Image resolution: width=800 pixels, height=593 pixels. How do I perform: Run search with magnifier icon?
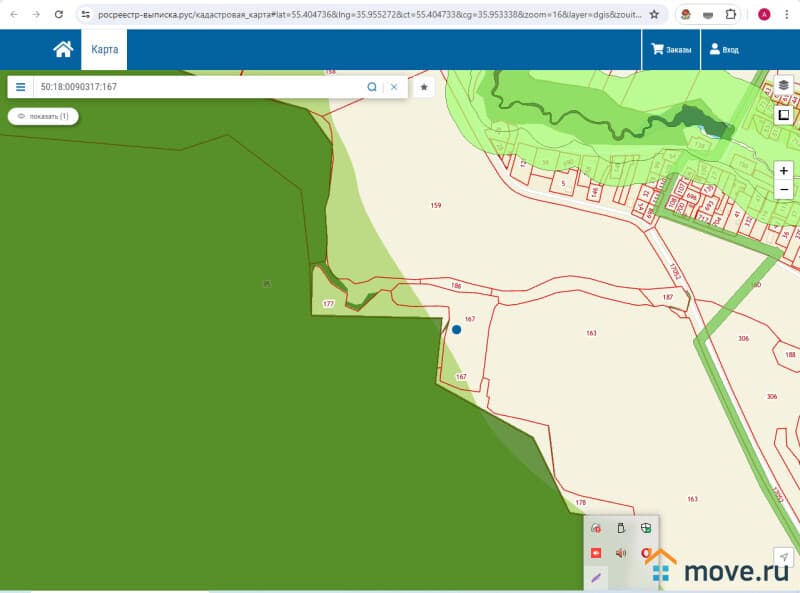tap(372, 87)
